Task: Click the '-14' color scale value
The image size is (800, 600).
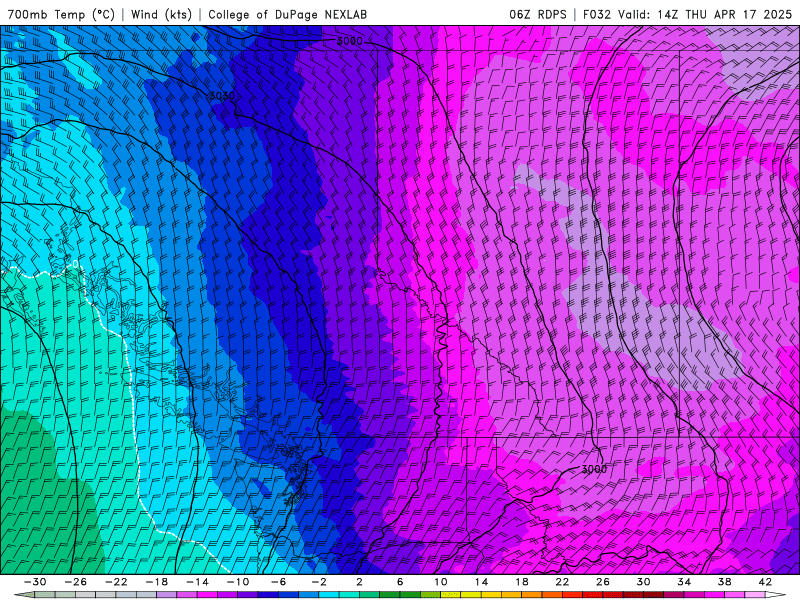Action: tap(197, 582)
